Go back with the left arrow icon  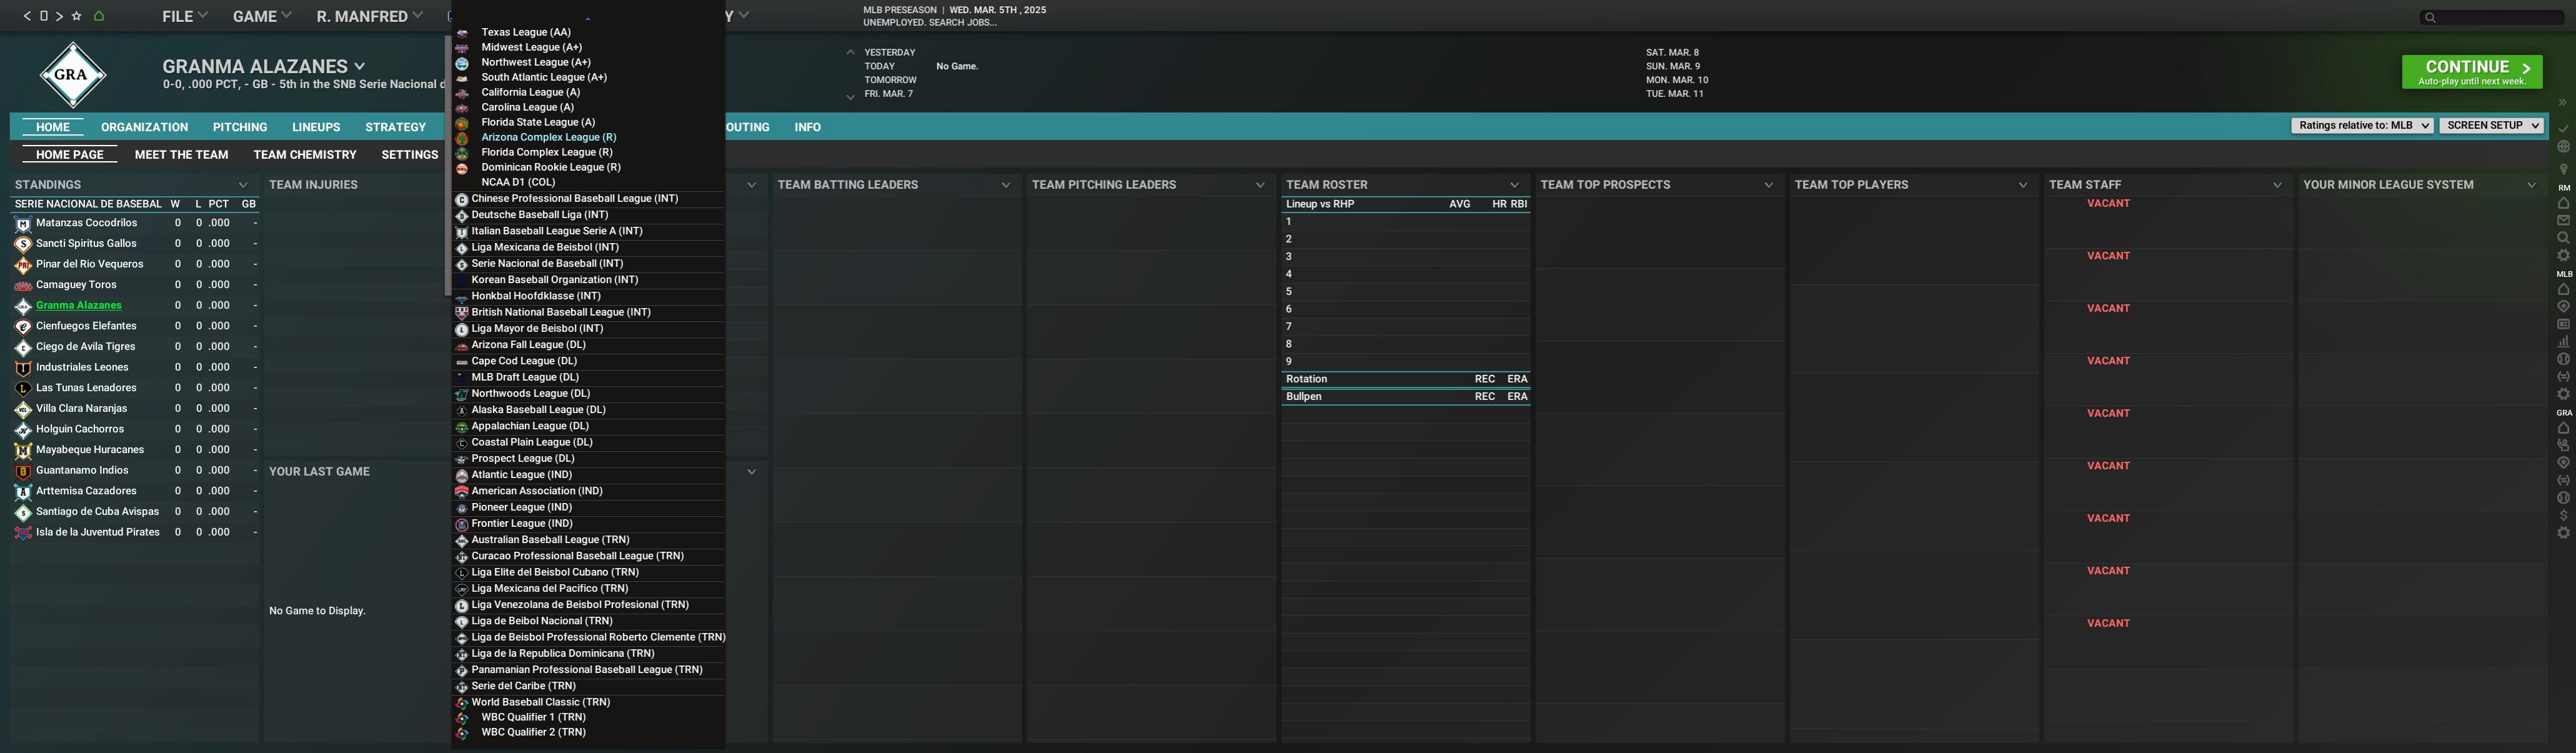[27, 16]
